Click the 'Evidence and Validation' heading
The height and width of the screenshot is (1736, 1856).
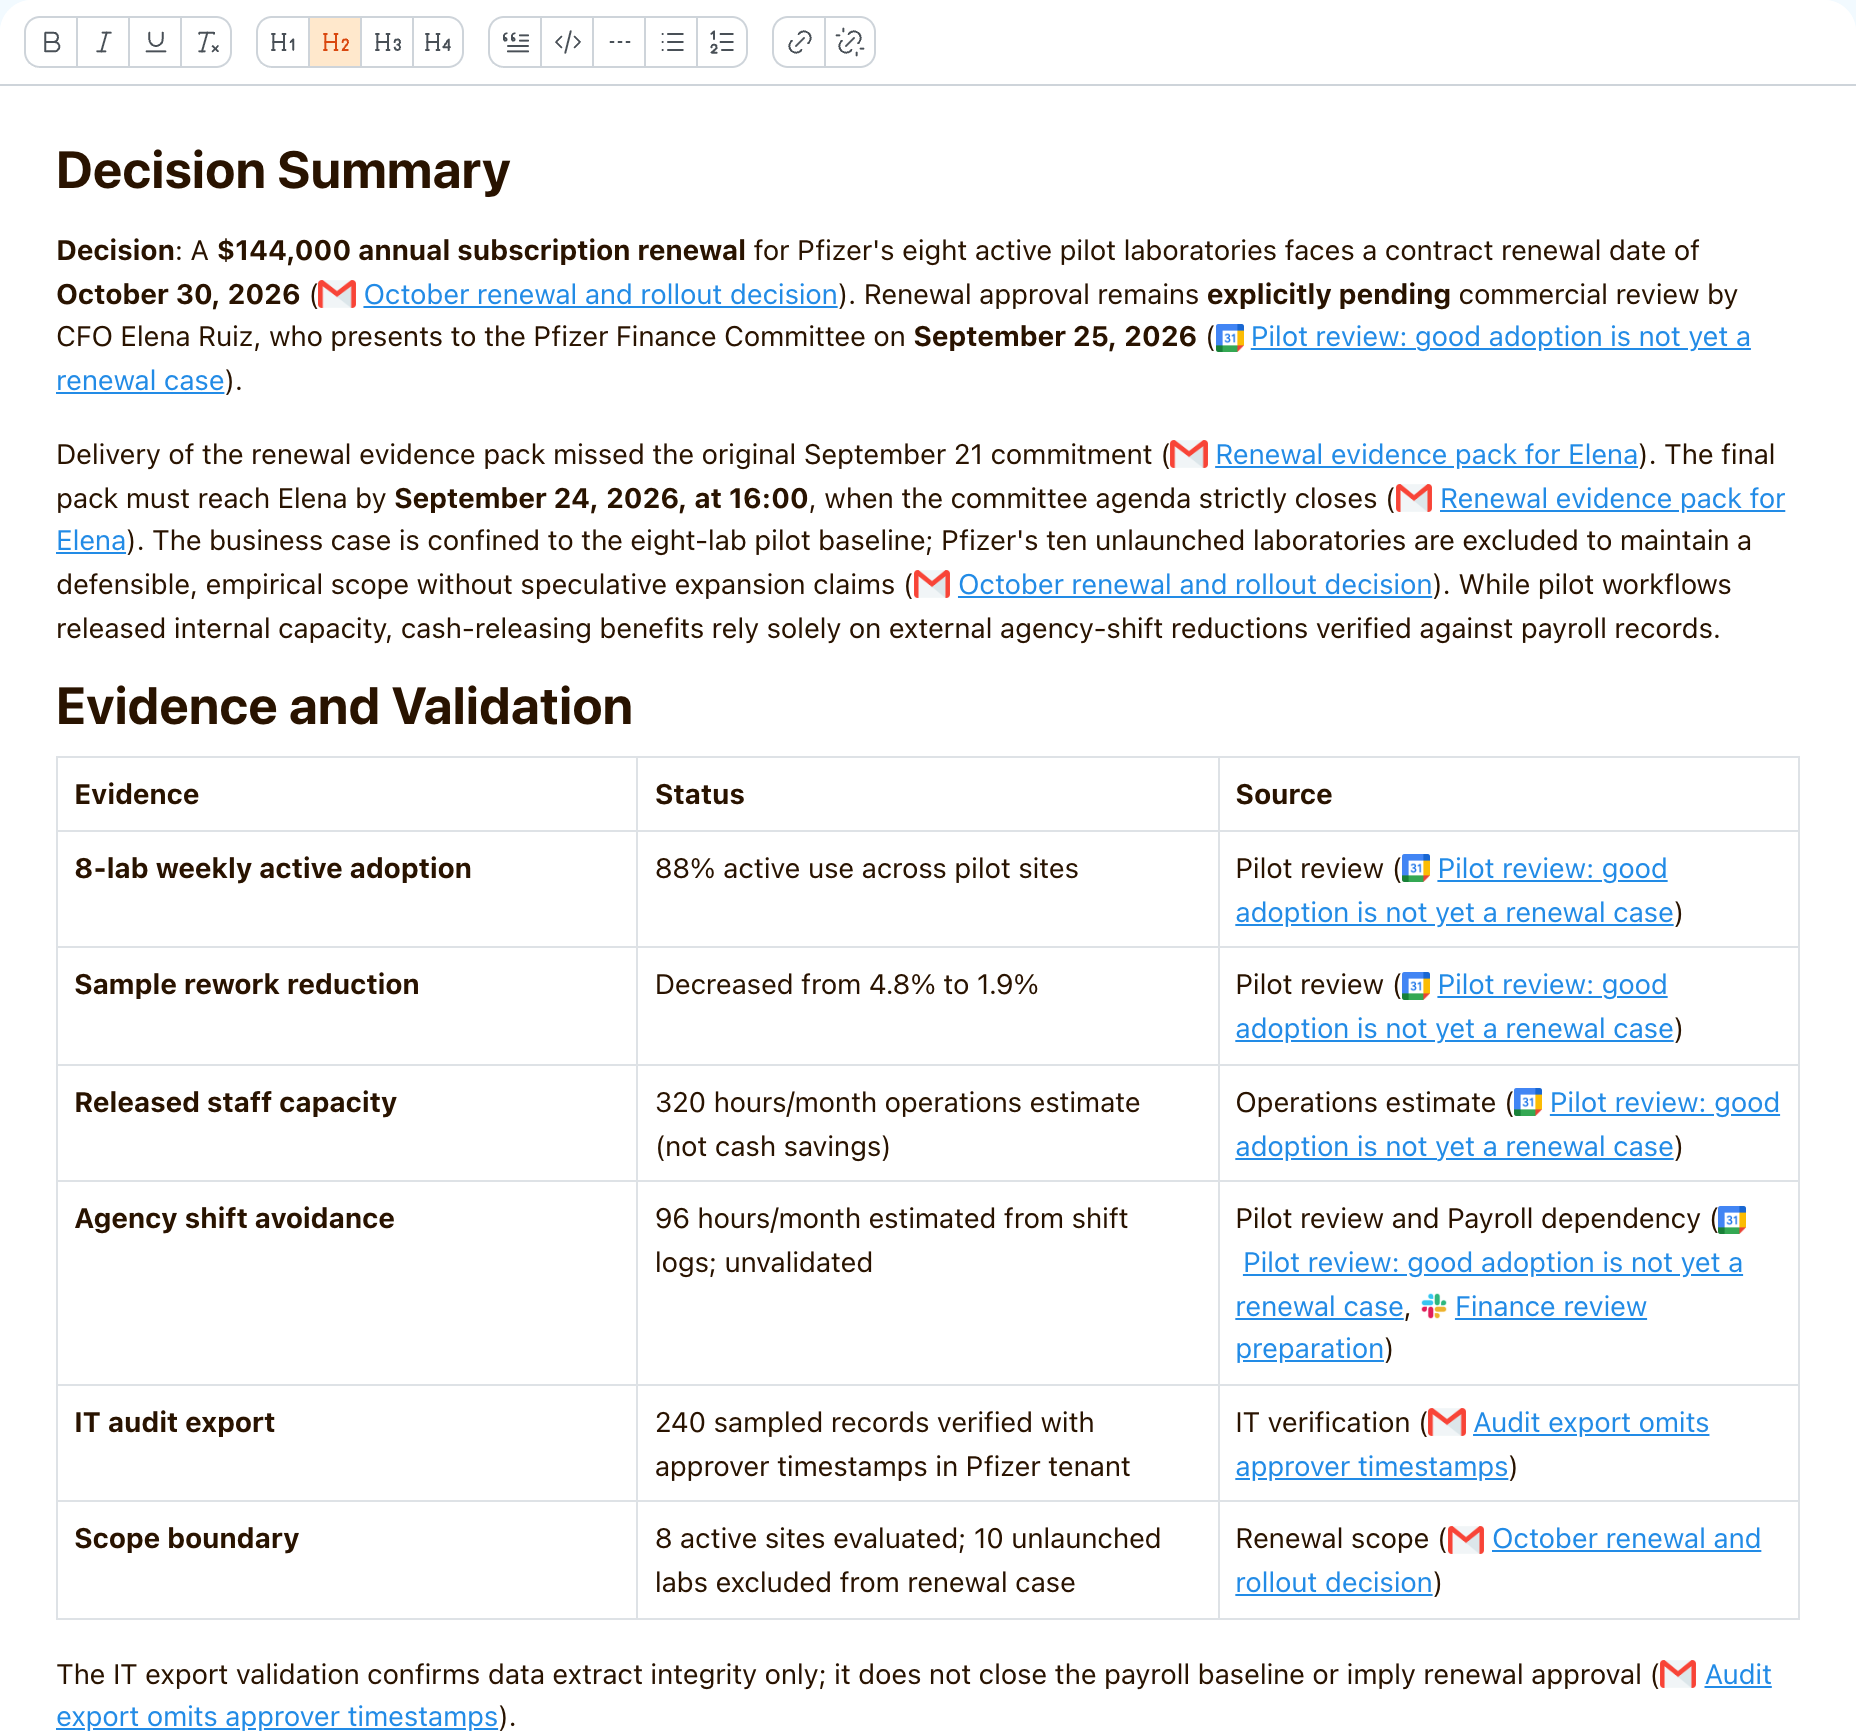tap(344, 706)
